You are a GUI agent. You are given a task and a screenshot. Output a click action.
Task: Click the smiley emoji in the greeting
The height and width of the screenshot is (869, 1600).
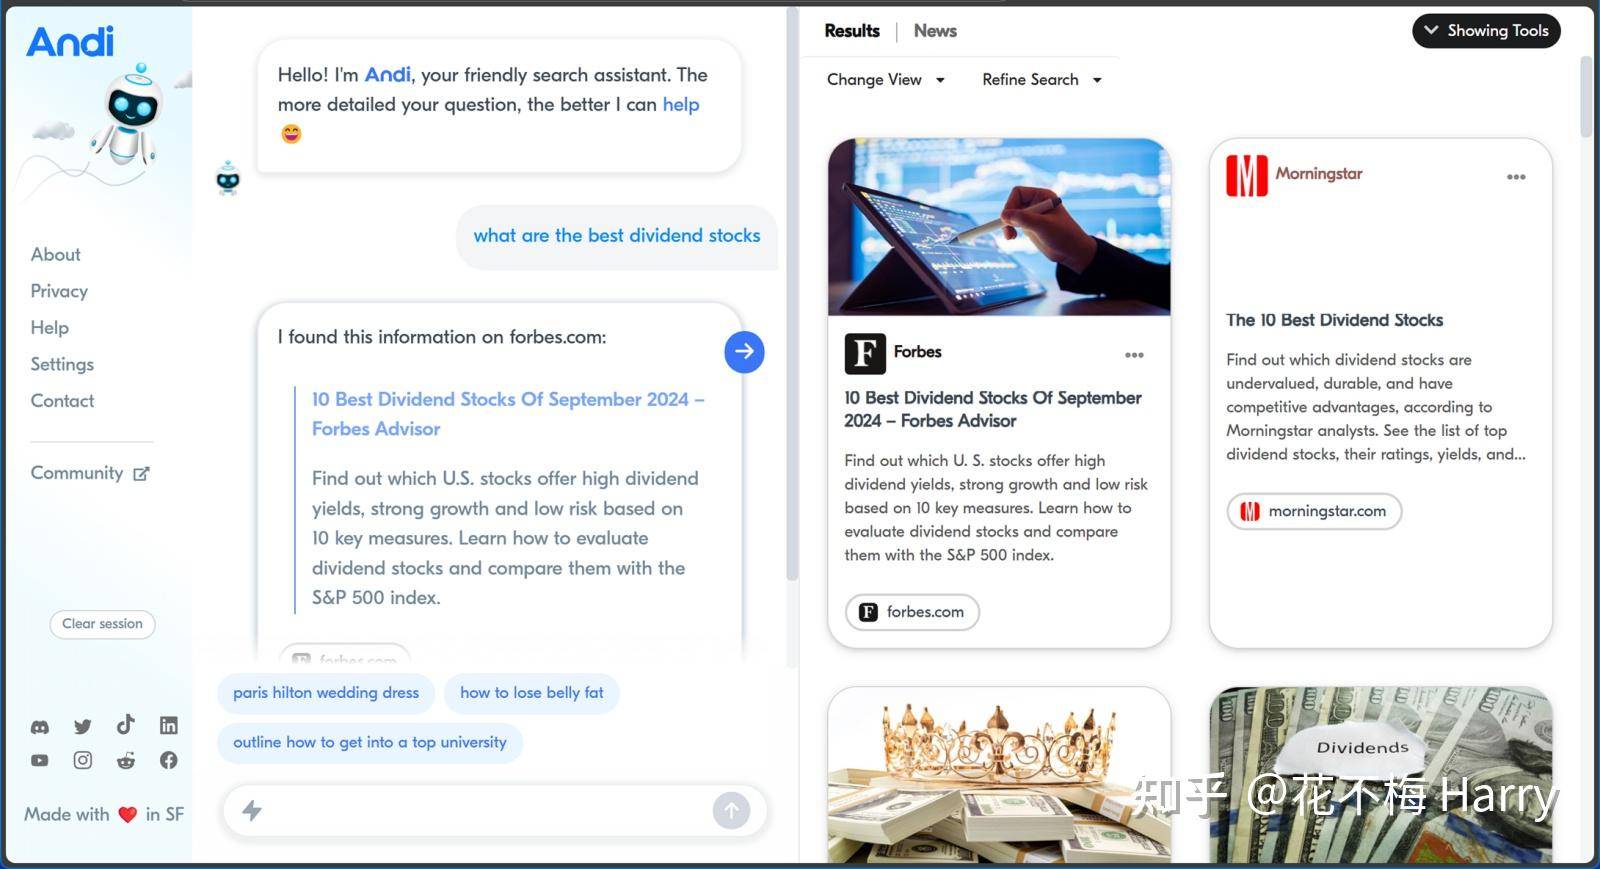tap(291, 134)
